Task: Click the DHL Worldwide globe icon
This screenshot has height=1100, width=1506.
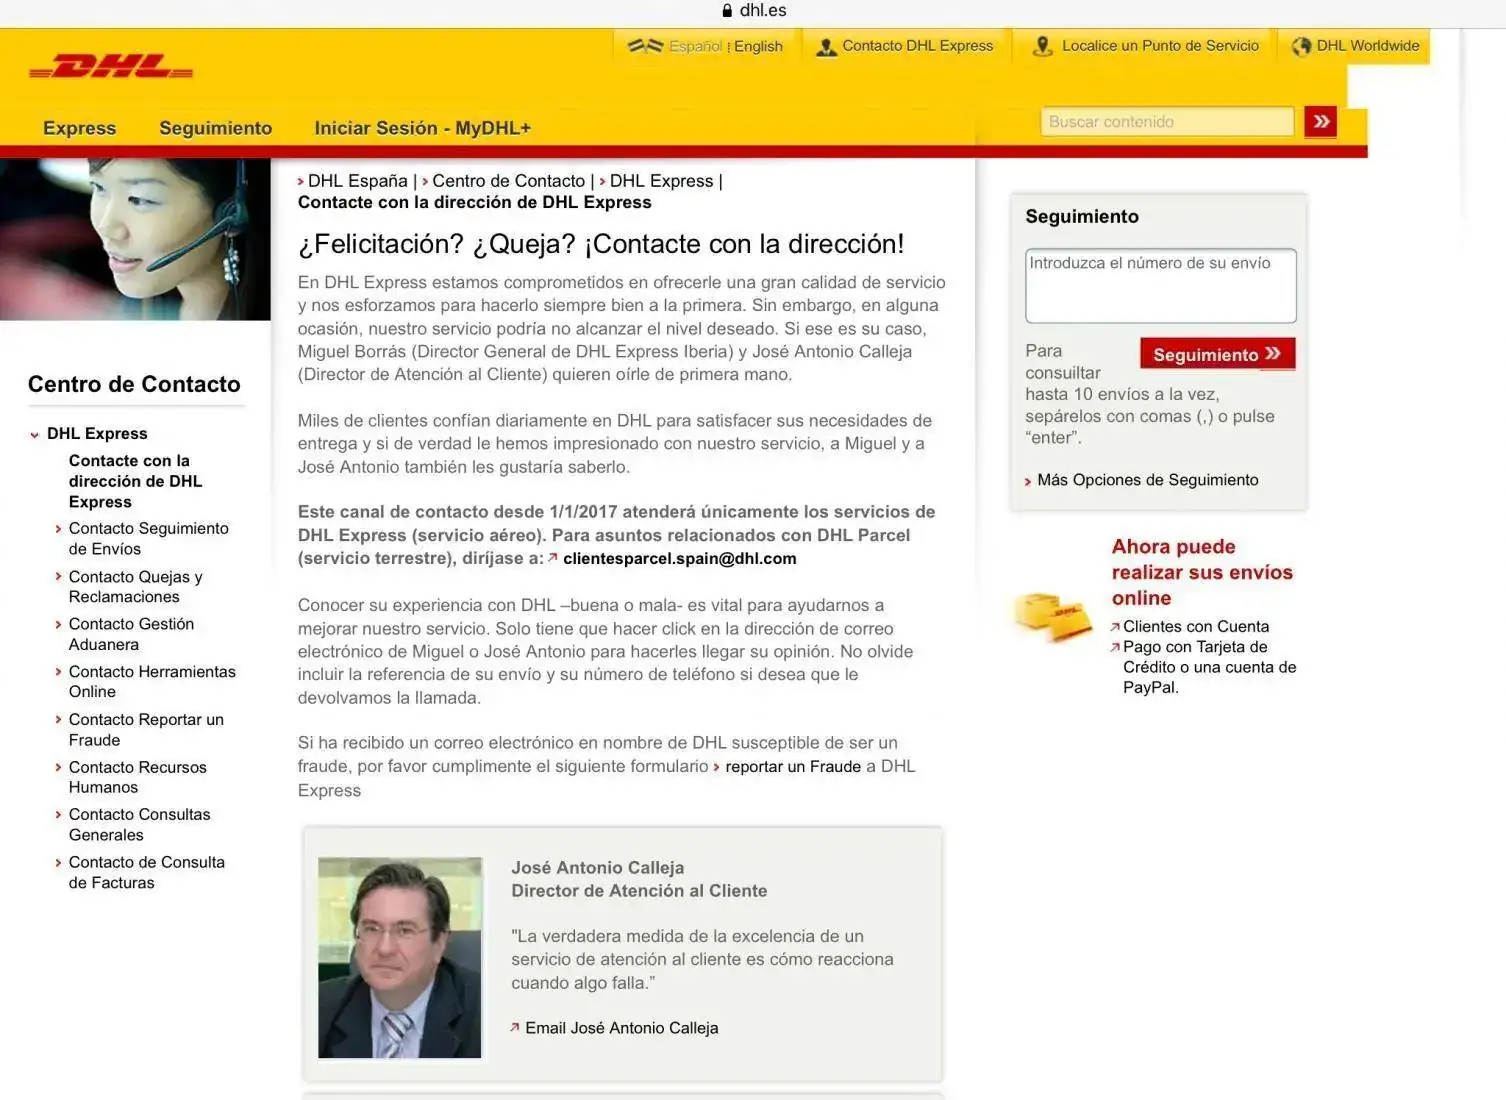Action: (x=1301, y=47)
